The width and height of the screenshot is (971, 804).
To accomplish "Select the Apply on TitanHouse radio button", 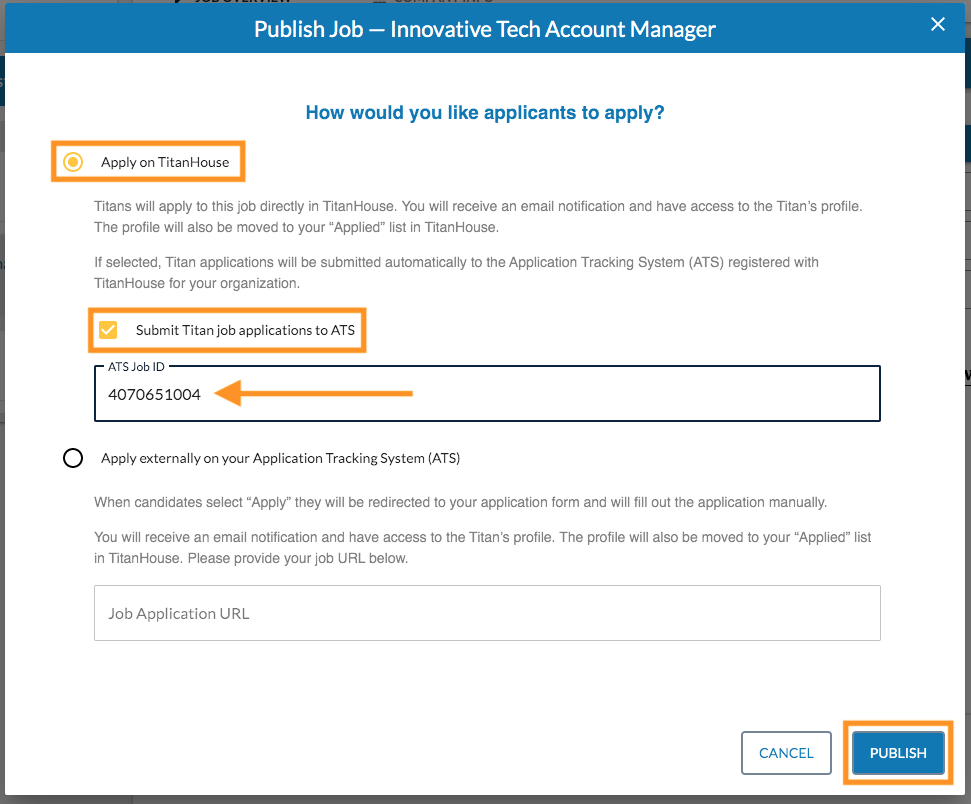I will 73,162.
